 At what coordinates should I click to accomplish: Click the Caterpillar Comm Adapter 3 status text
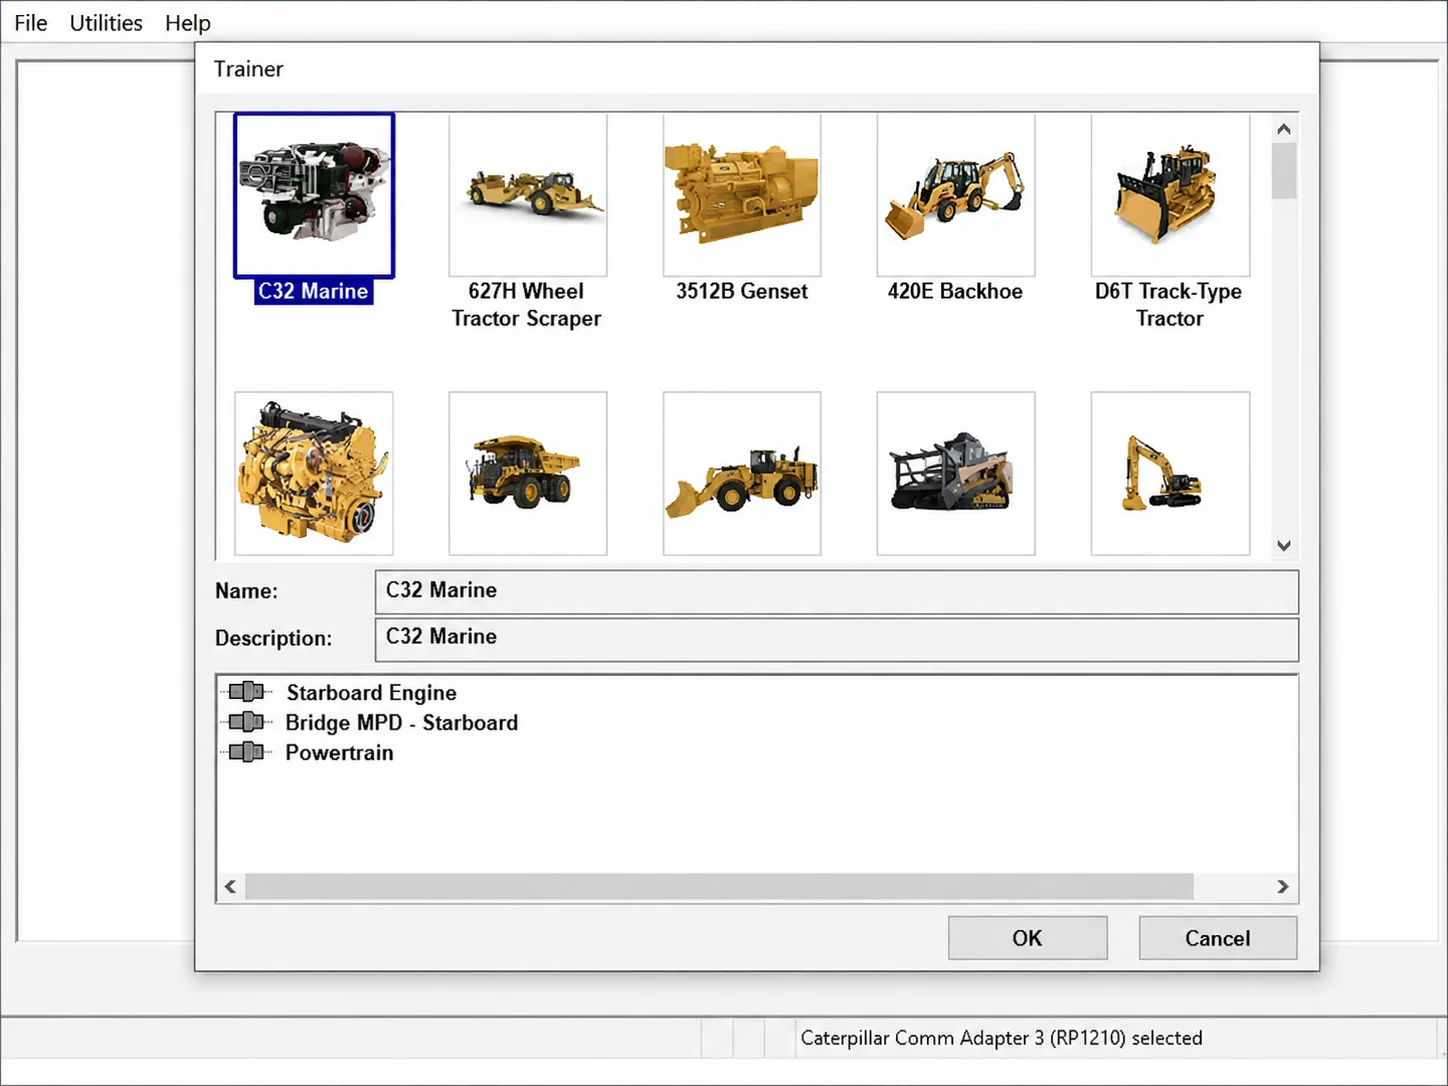click(x=1001, y=1038)
